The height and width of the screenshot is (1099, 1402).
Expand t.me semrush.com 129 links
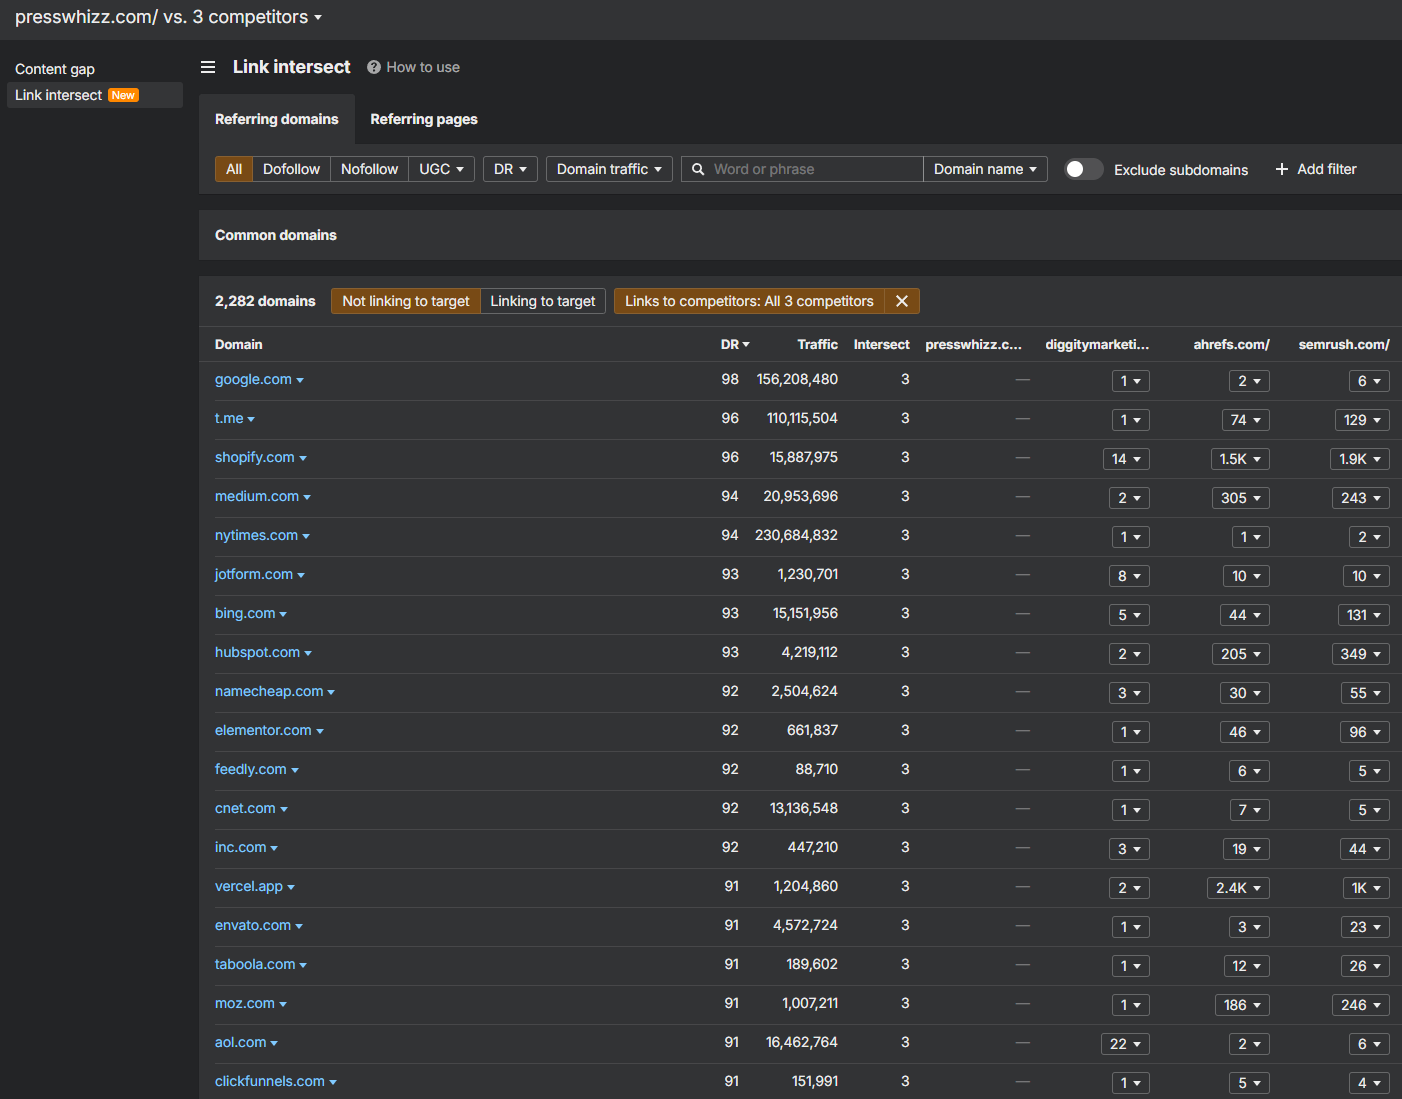[1362, 420]
